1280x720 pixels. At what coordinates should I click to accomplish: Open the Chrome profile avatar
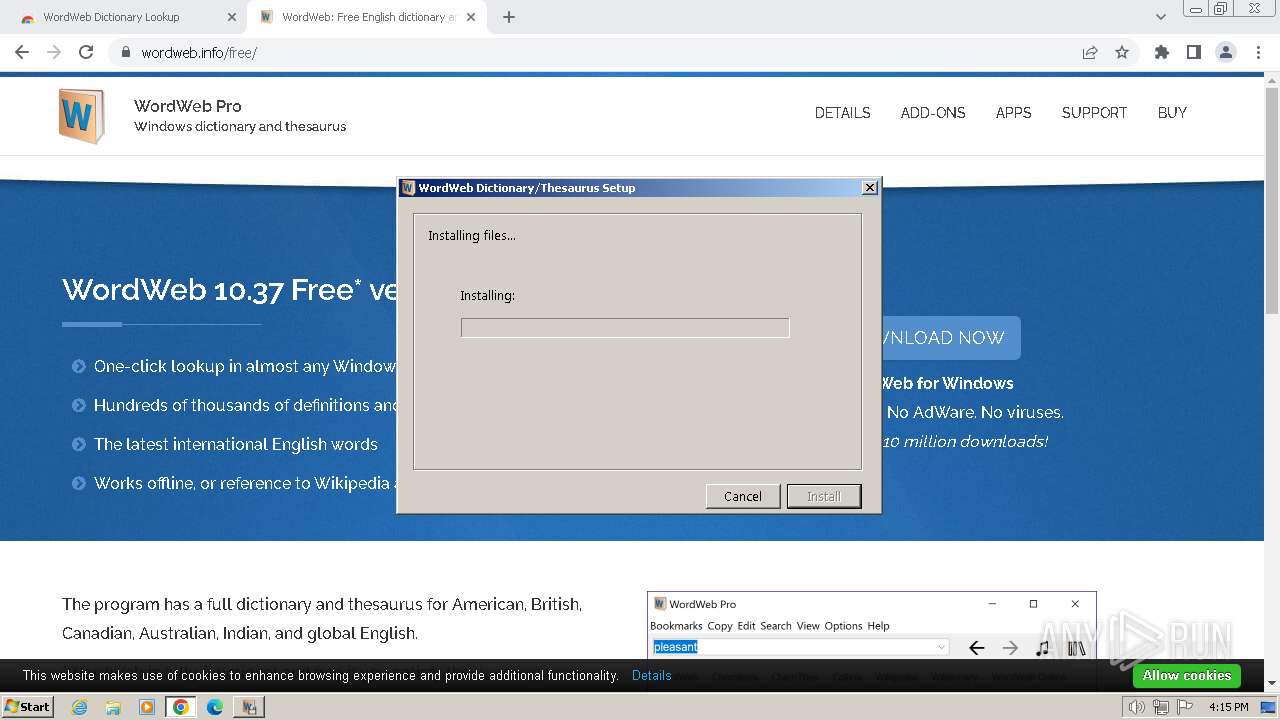(x=1226, y=52)
